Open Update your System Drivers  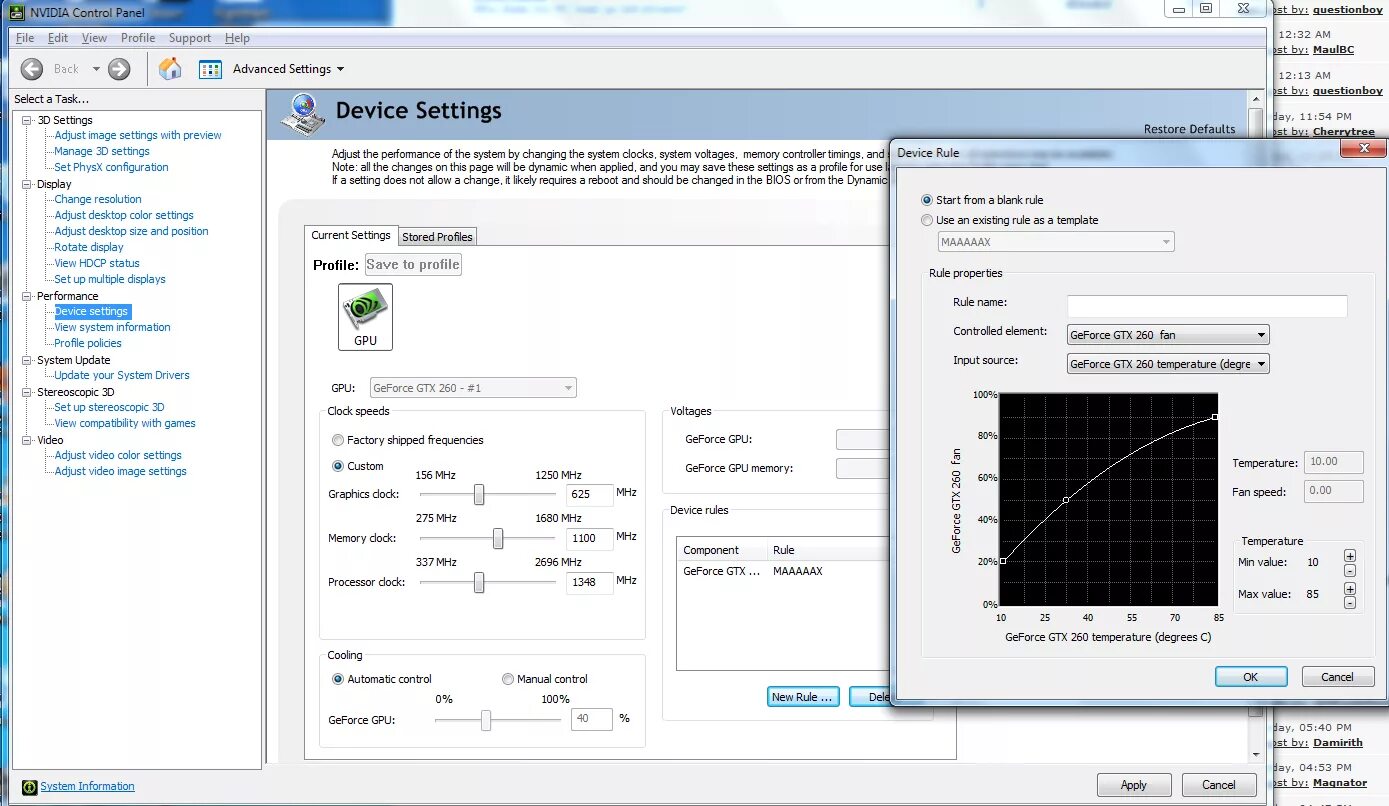tap(122, 375)
